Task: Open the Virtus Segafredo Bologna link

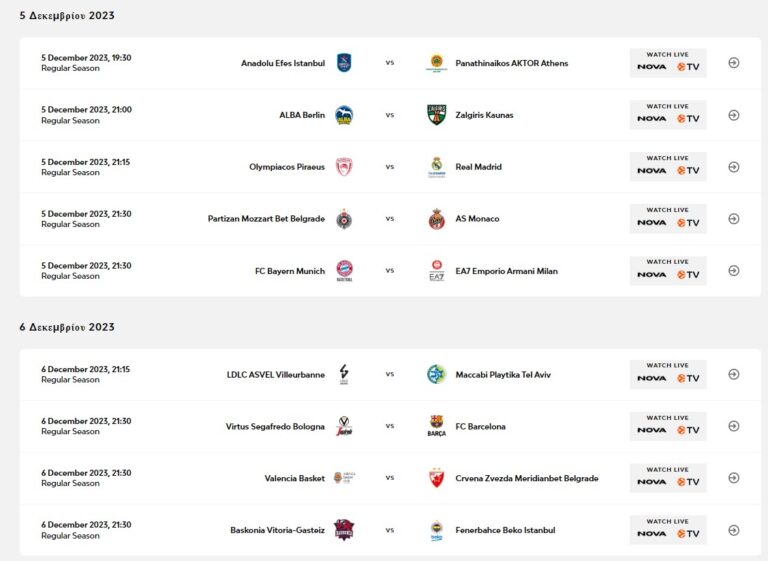Action: click(x=275, y=427)
